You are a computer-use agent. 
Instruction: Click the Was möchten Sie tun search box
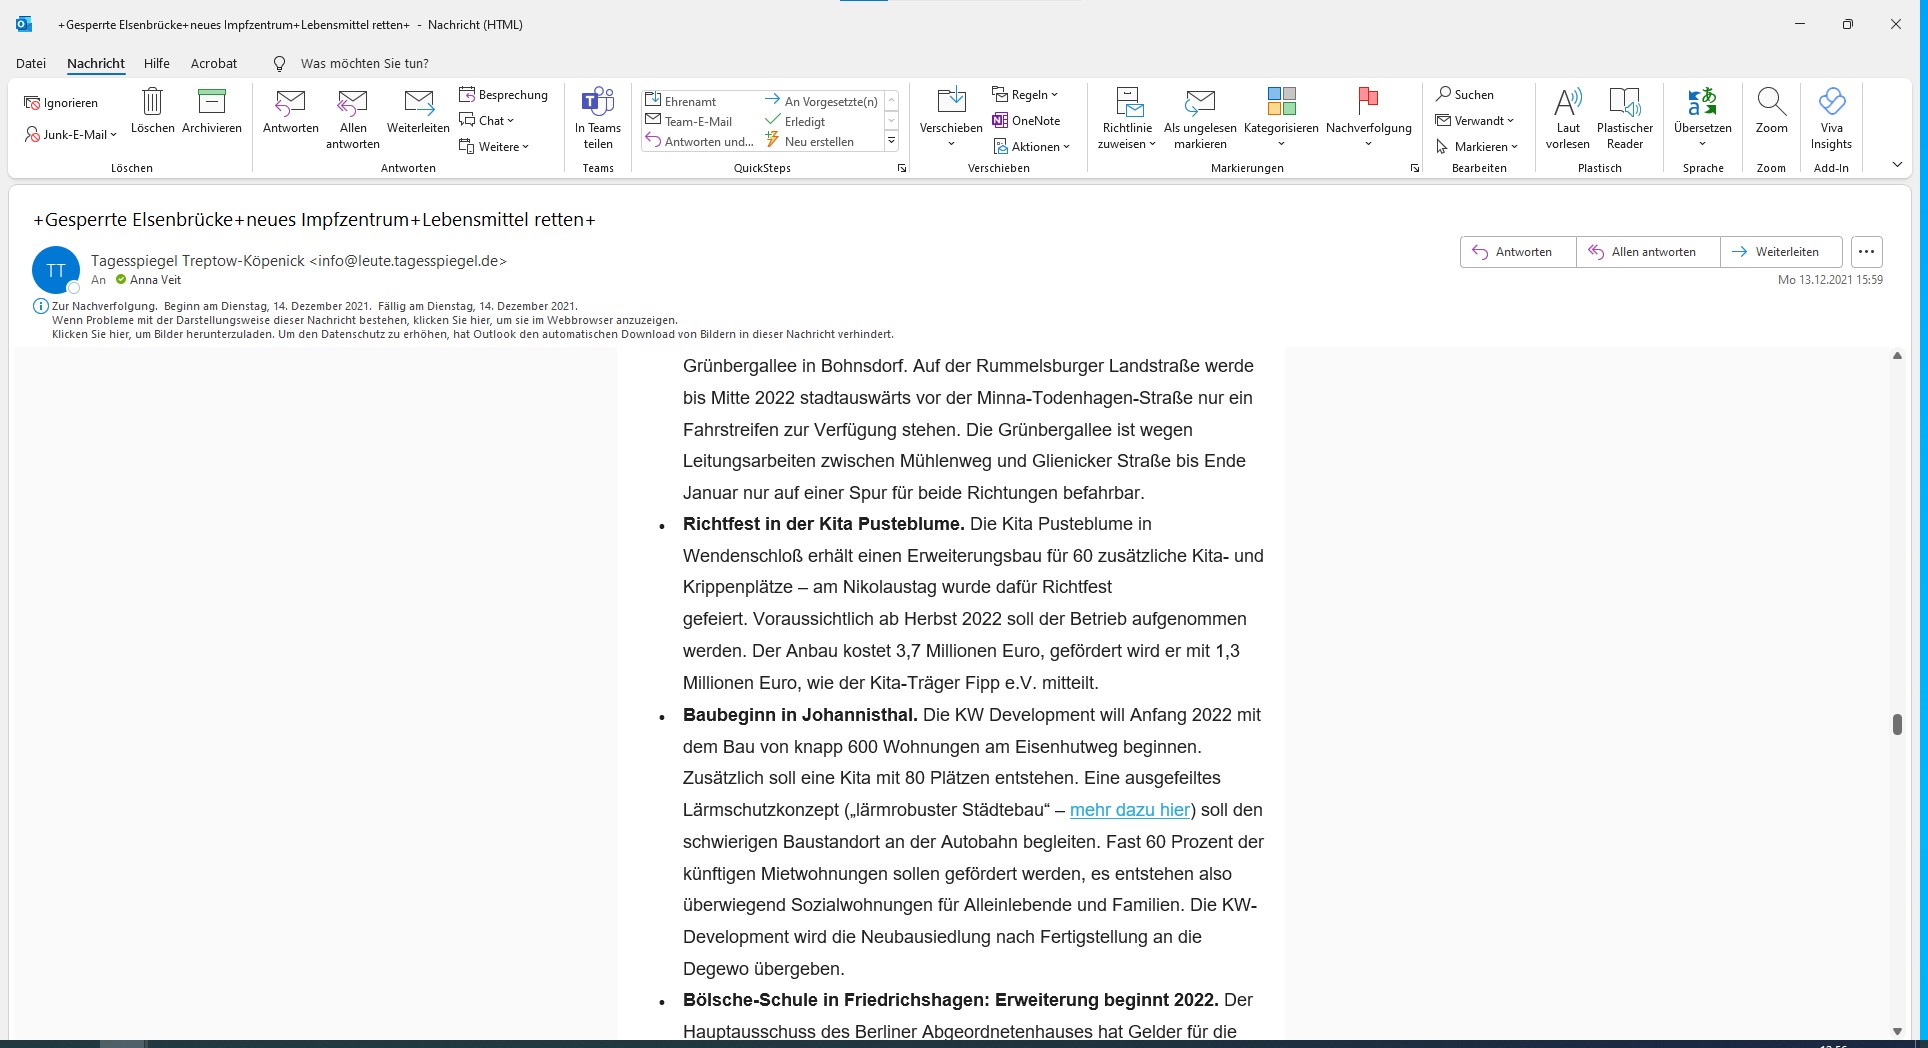(x=364, y=63)
